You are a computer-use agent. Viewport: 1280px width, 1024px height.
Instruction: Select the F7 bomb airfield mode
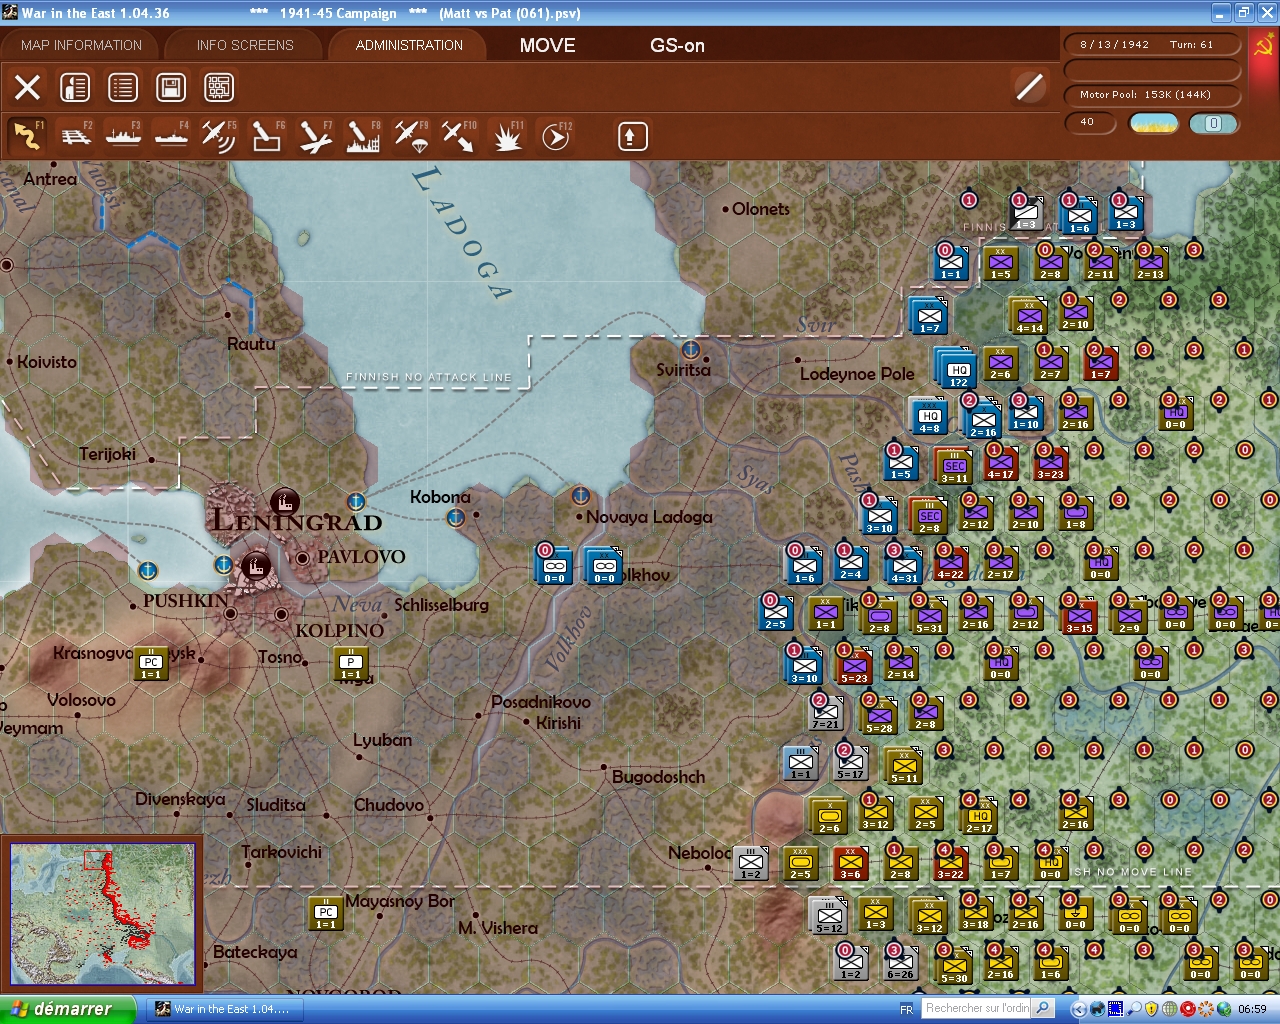point(315,136)
